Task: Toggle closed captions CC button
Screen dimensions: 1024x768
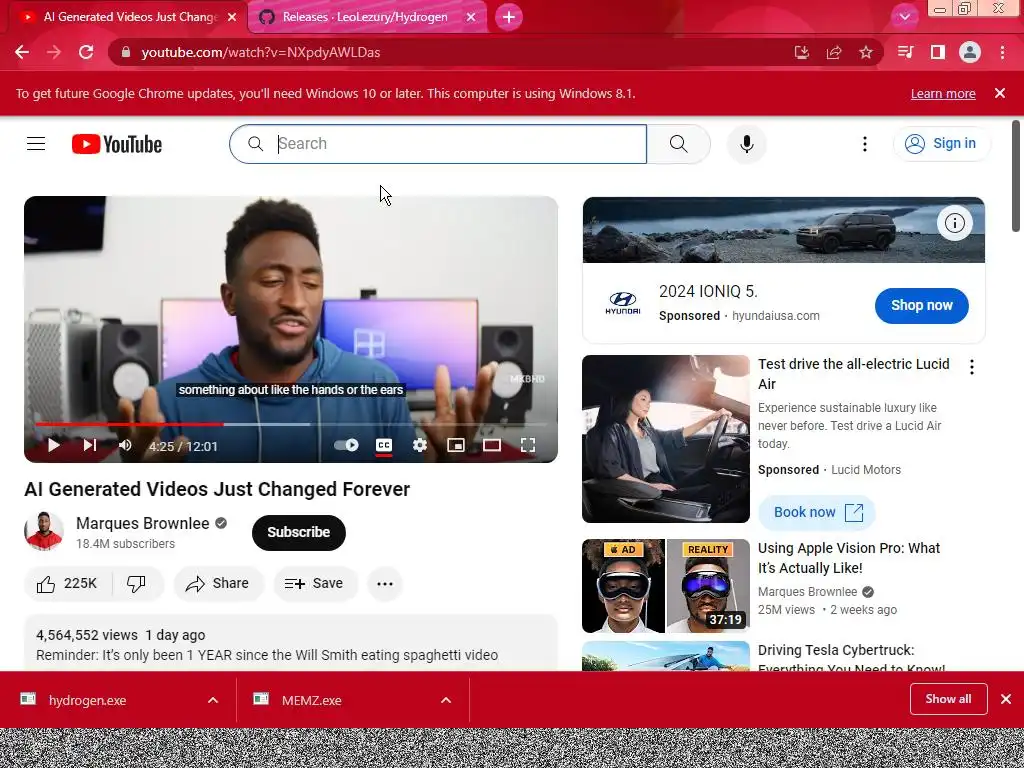Action: (384, 445)
